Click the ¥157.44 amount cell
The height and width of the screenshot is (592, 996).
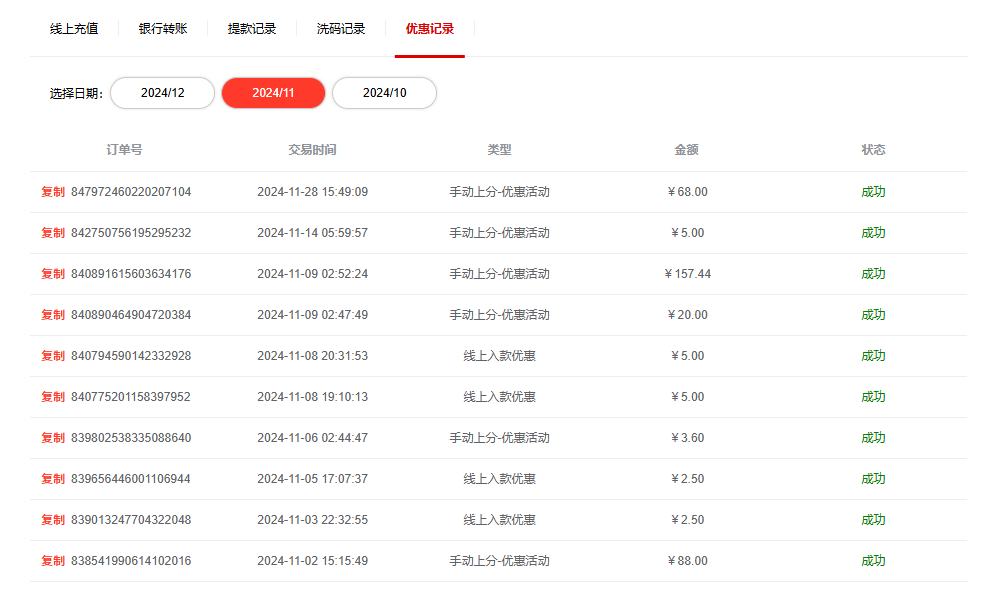(x=687, y=274)
